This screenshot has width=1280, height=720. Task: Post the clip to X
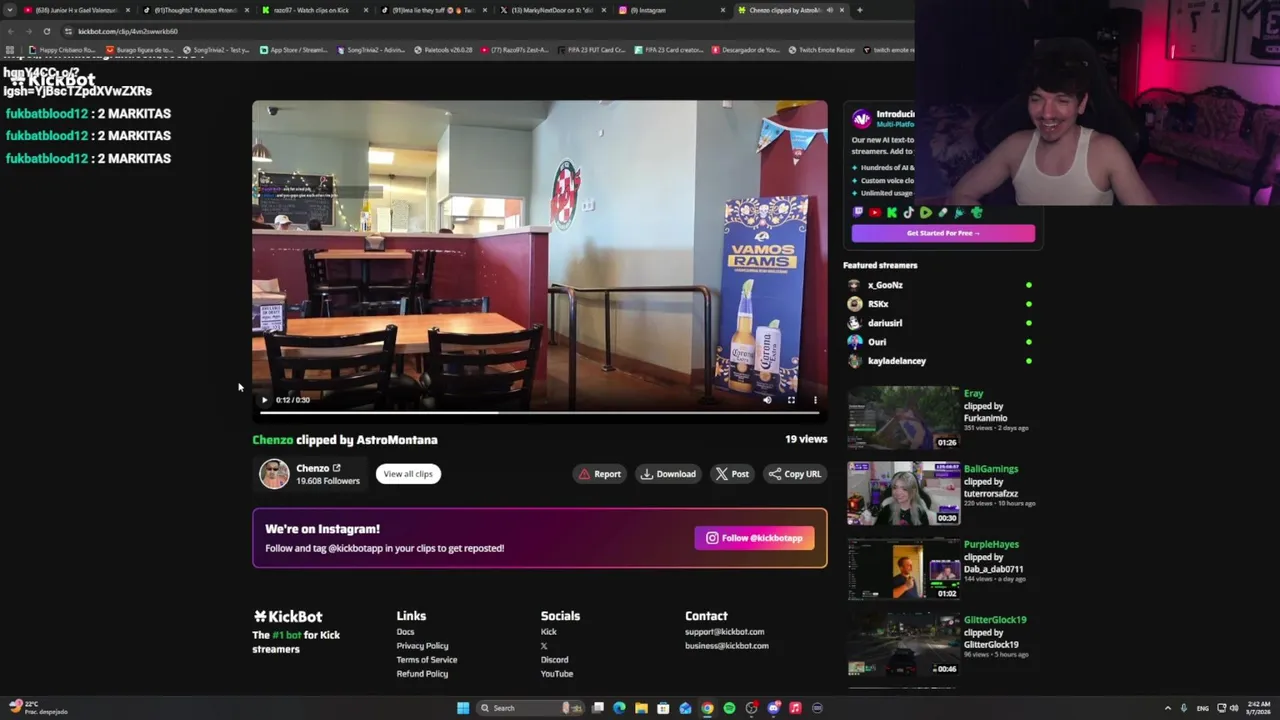tap(732, 474)
